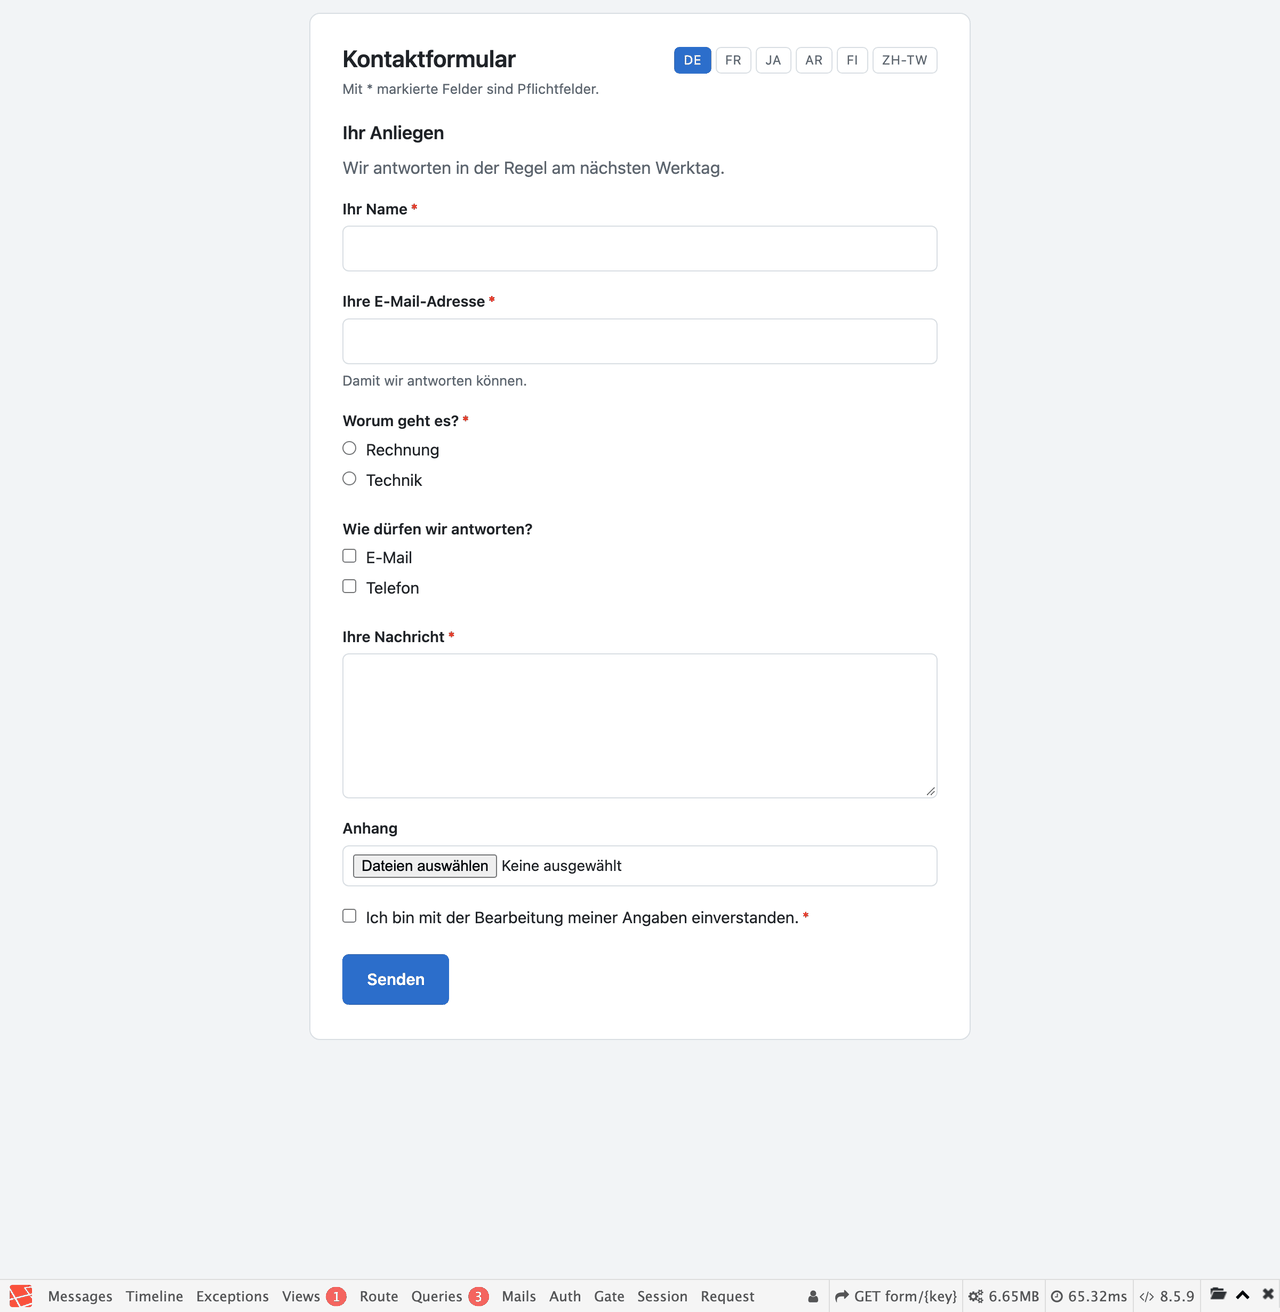1280x1312 pixels.
Task: Open the Views debugbar tab
Action: pyautogui.click(x=313, y=1296)
